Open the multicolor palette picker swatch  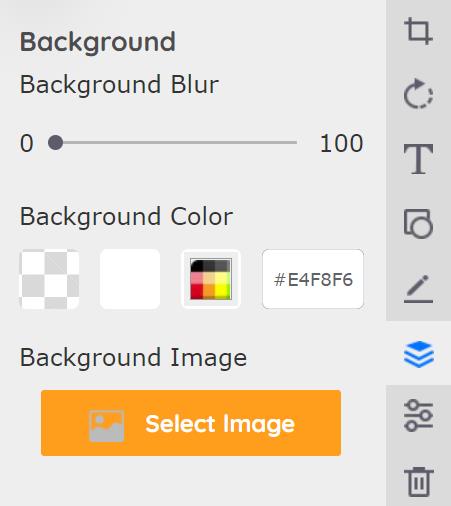pyautogui.click(x=211, y=279)
